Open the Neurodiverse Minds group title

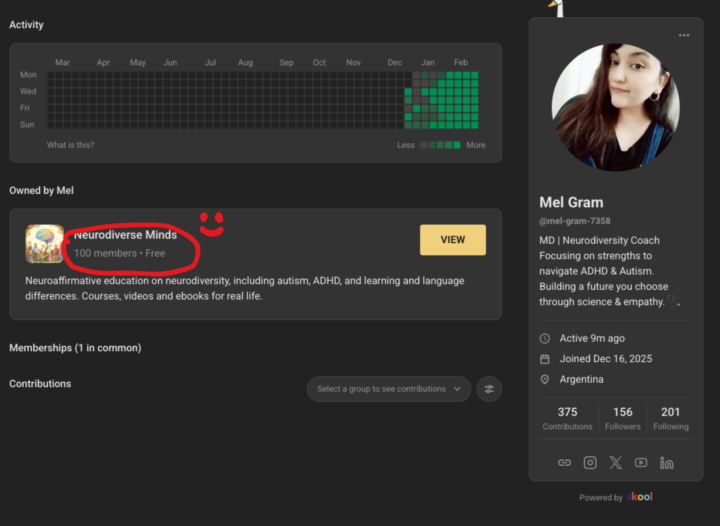[x=125, y=235]
